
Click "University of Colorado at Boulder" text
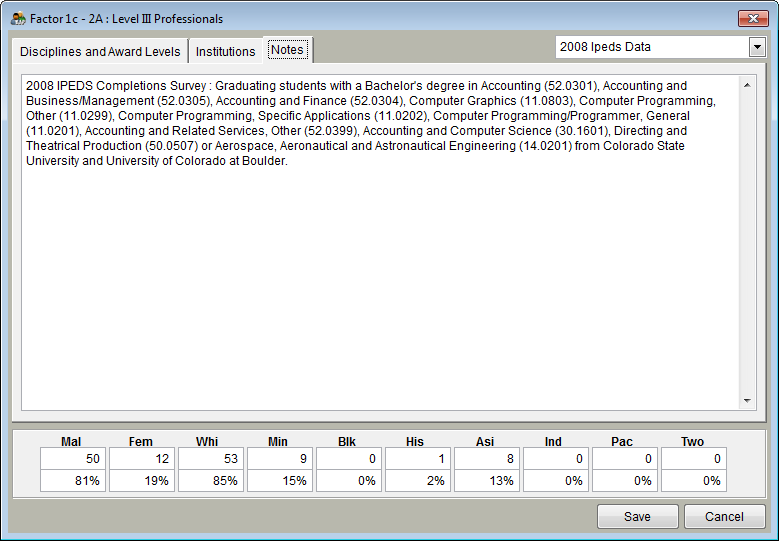pyautogui.click(x=196, y=161)
